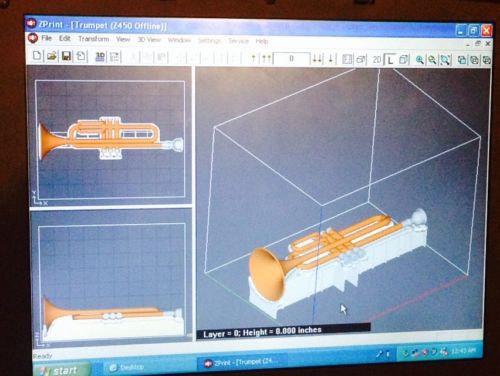Open the Edit menu
This screenshot has height=376, width=500.
pyautogui.click(x=65, y=38)
